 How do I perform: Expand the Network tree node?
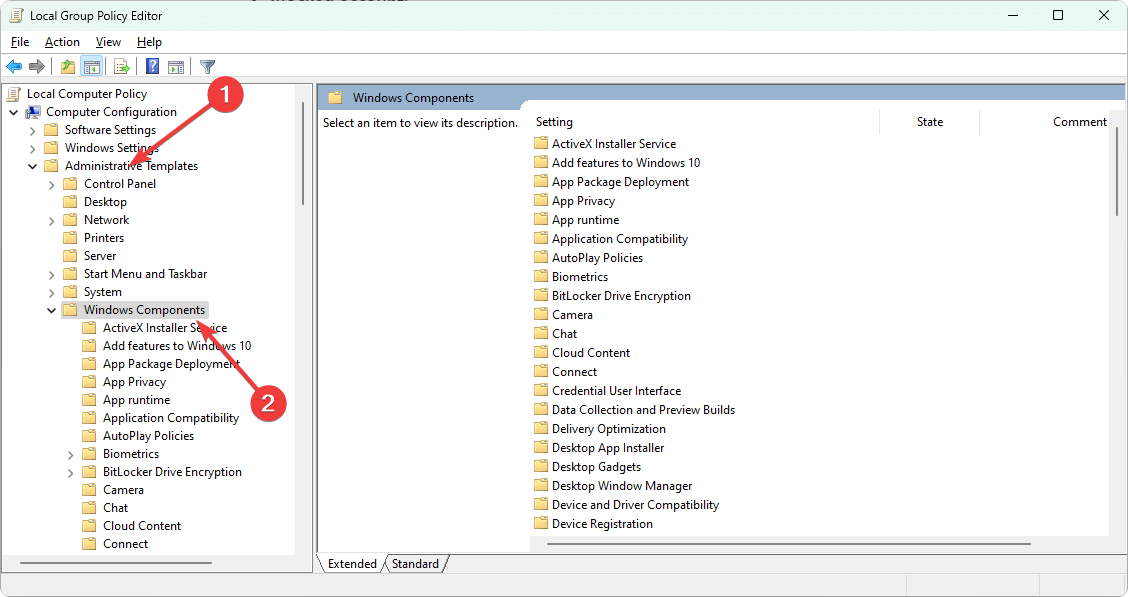[51, 220]
